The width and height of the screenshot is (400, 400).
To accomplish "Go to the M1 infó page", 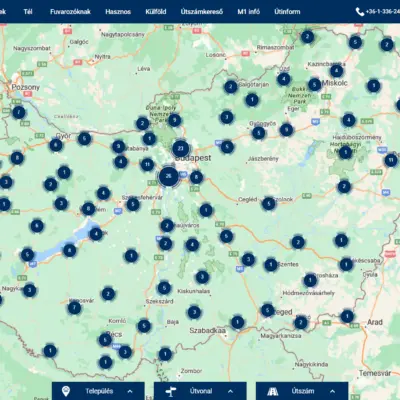I will pyautogui.click(x=249, y=12).
